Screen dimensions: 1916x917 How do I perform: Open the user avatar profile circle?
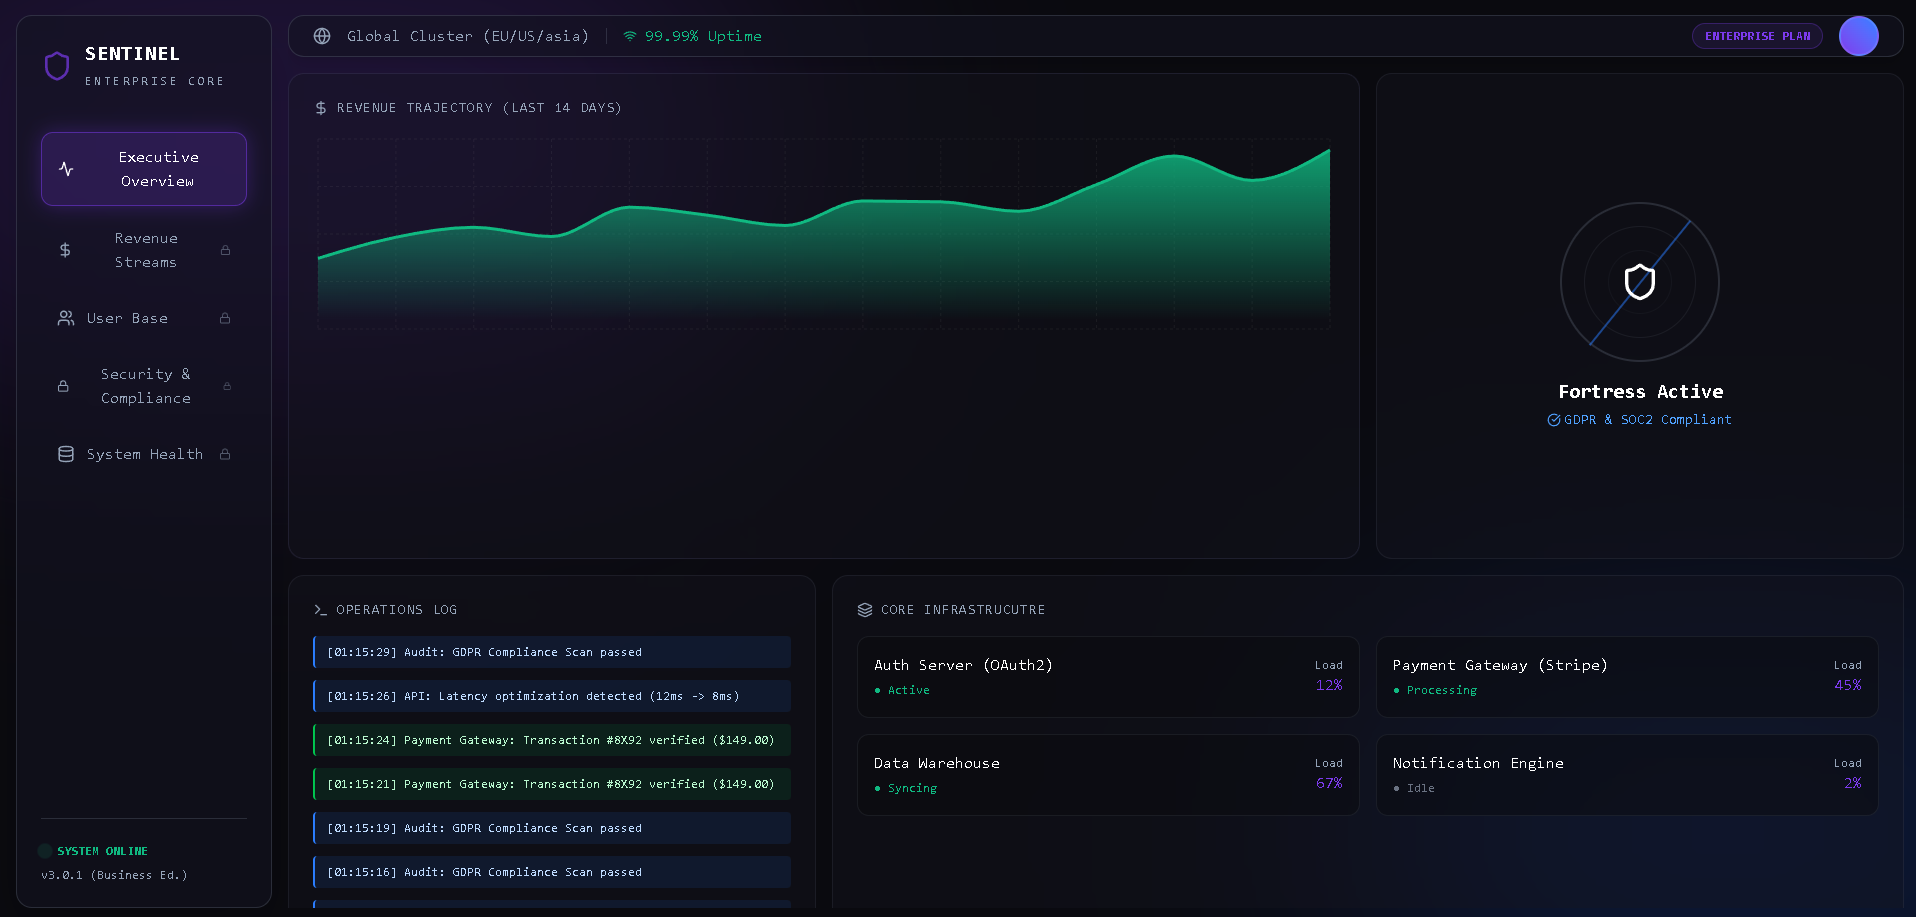click(1859, 36)
